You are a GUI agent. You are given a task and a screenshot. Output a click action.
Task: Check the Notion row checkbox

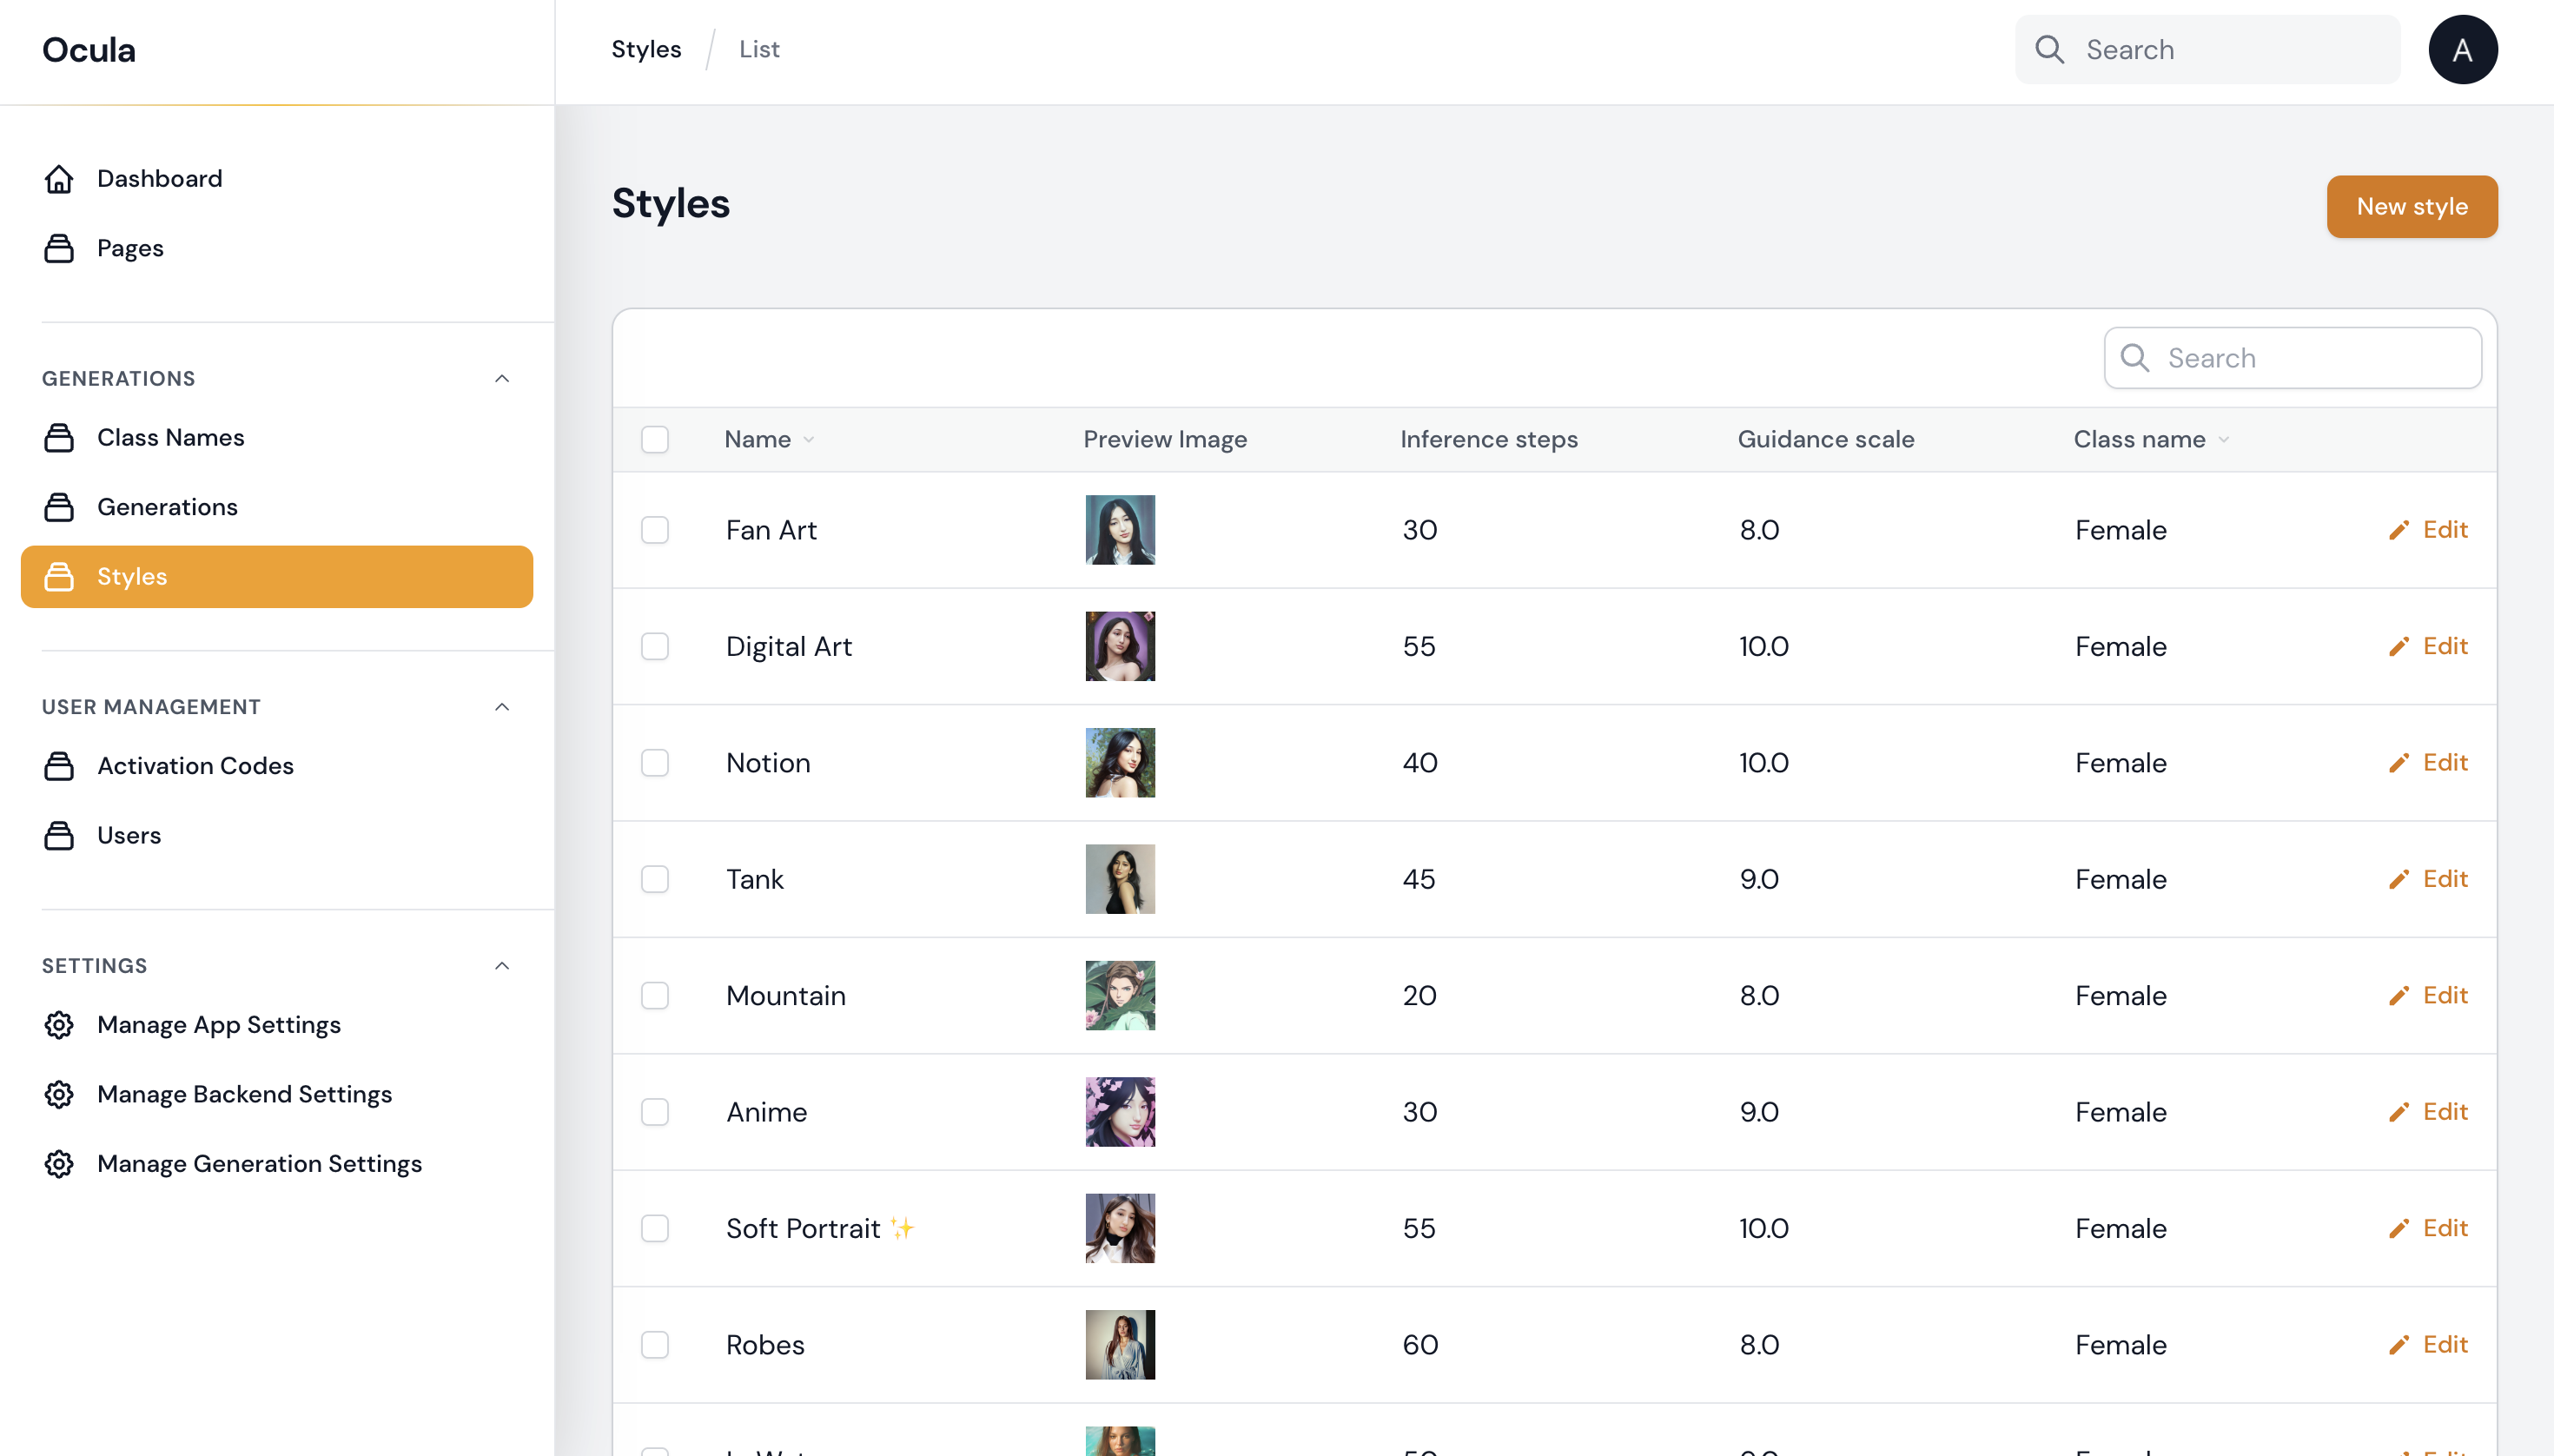(x=655, y=763)
